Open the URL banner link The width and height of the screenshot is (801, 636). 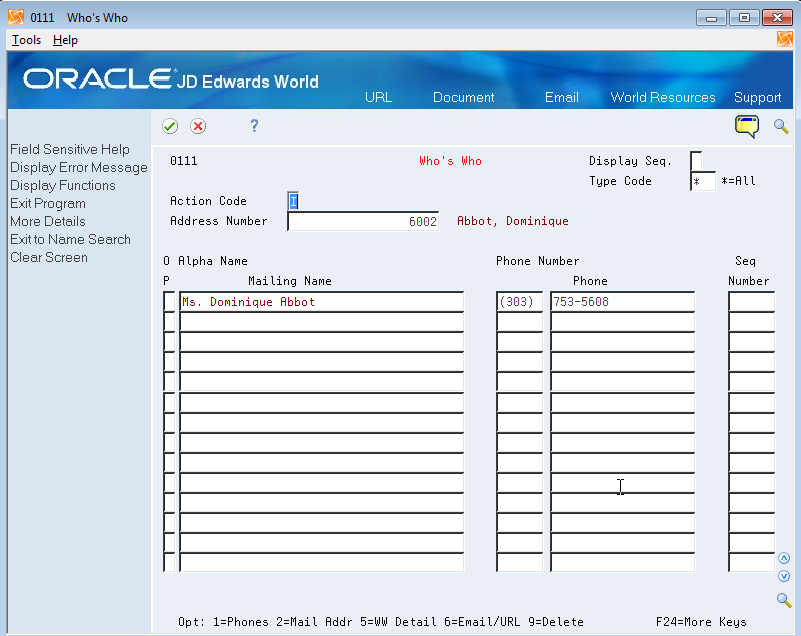pyautogui.click(x=379, y=97)
